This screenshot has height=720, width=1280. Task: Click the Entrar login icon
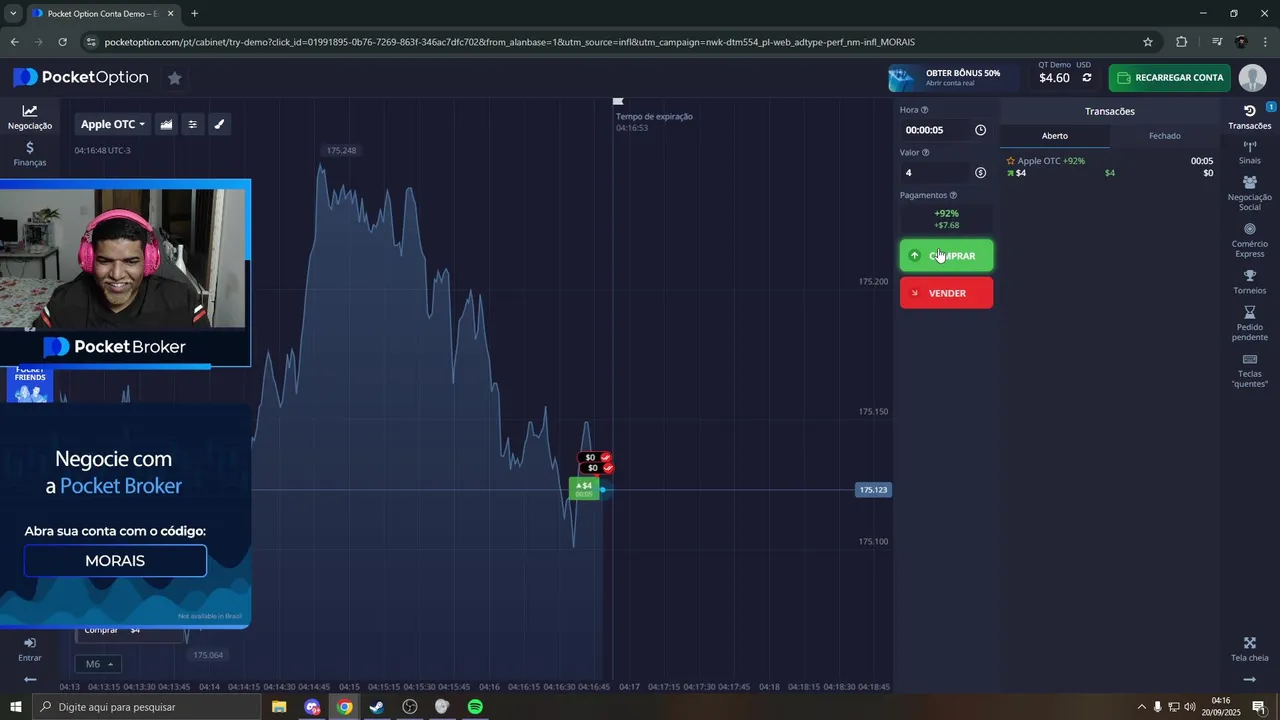tap(30, 649)
